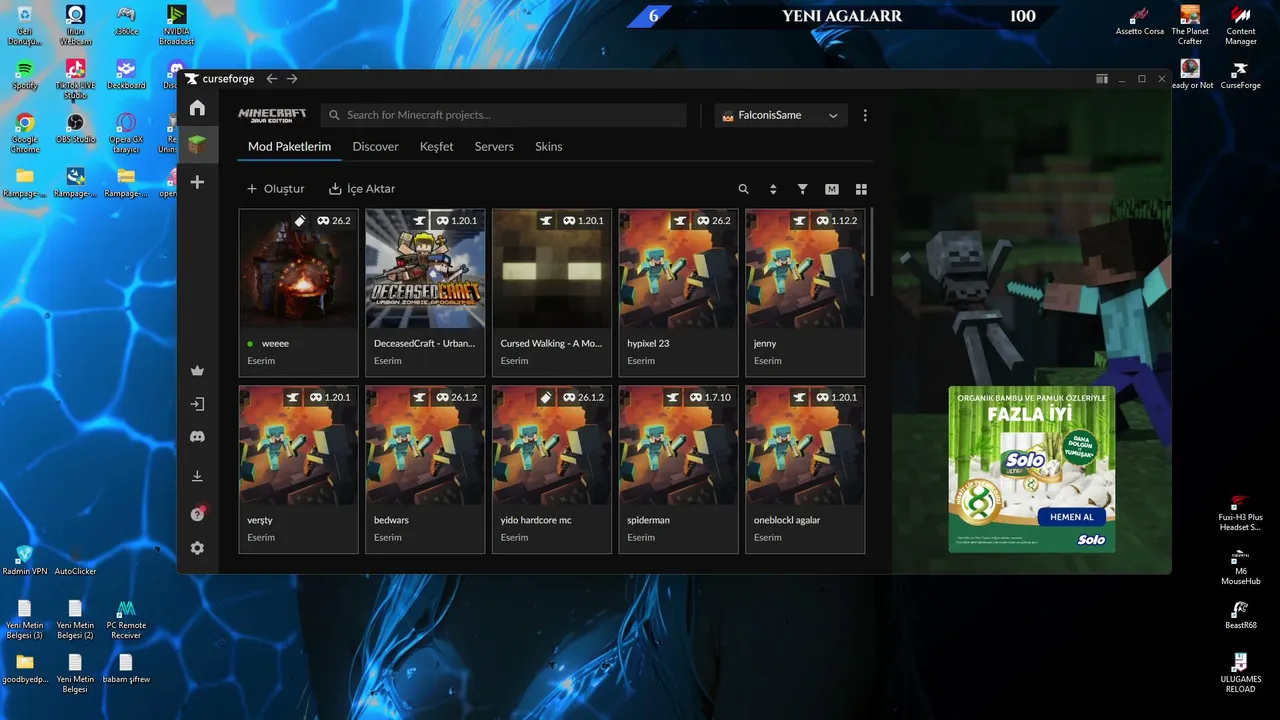Viewport: 1280px width, 720px height.
Task: Focus the Search for Minecraft projects field
Action: pos(504,115)
